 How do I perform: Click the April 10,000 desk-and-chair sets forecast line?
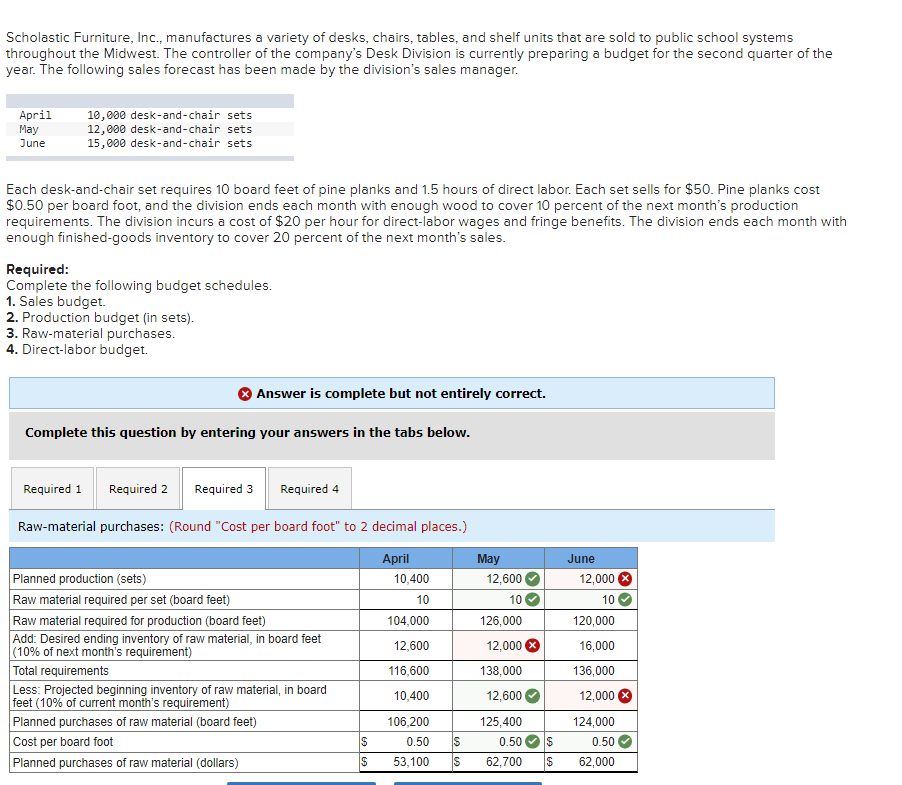coord(135,115)
